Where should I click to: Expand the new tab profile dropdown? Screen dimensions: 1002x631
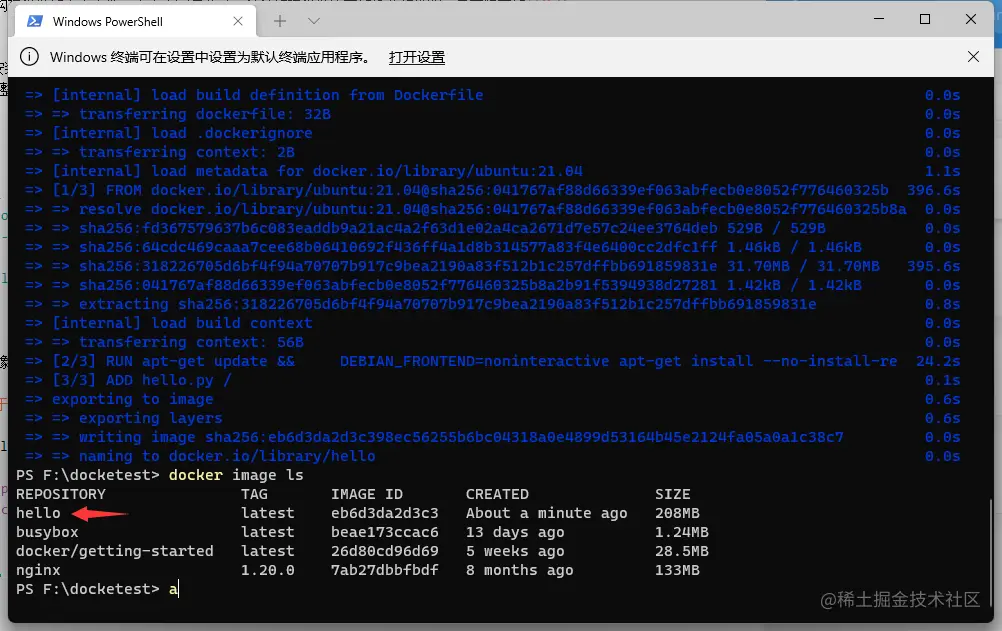314,21
